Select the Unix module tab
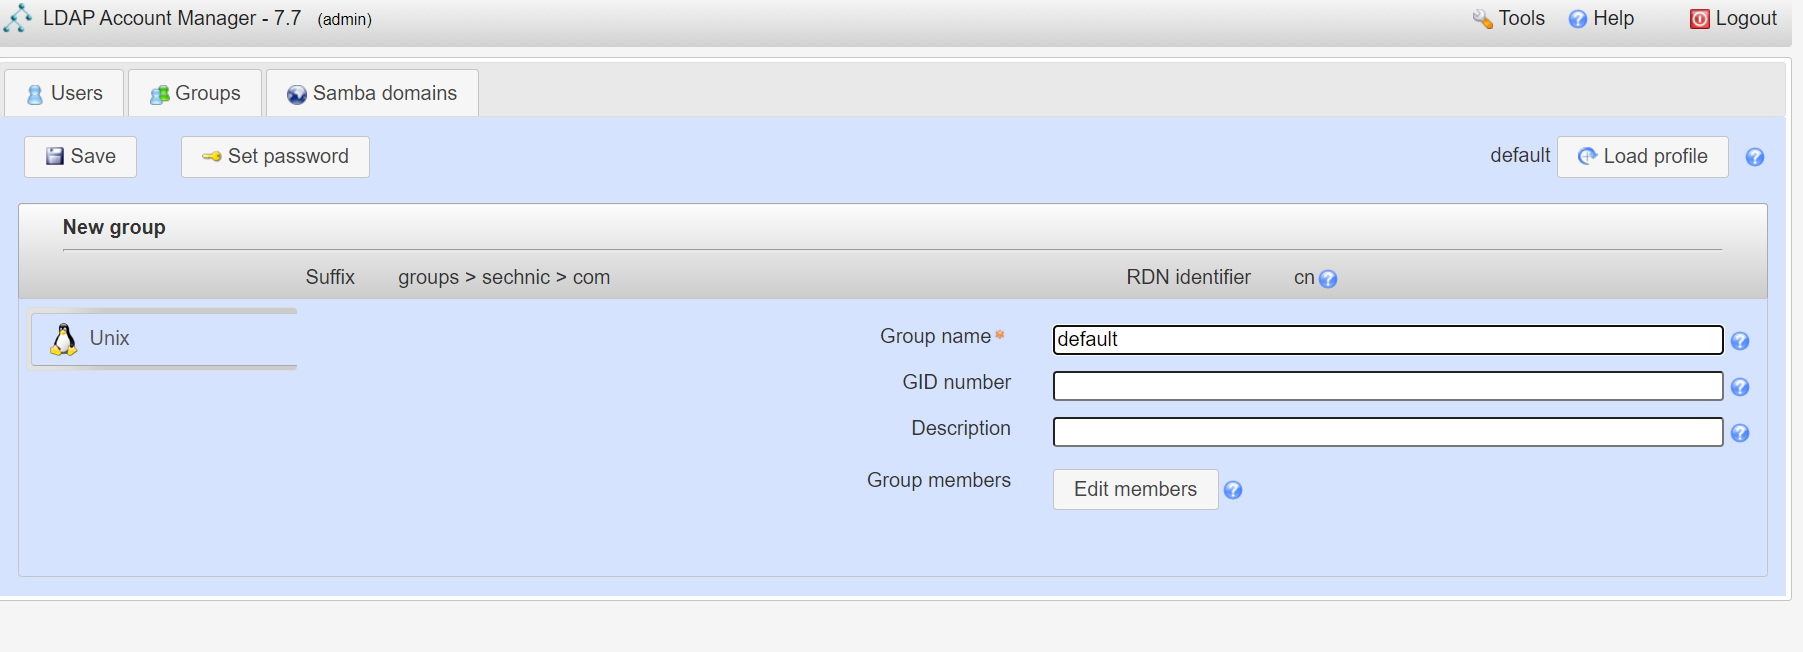Viewport: 1803px width, 652px height. pos(164,338)
